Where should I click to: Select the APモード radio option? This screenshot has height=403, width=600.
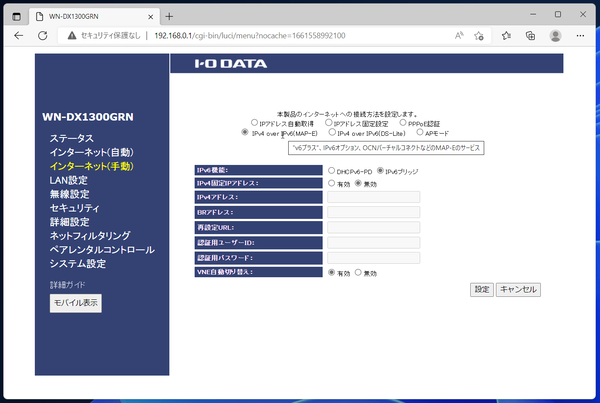(x=421, y=132)
